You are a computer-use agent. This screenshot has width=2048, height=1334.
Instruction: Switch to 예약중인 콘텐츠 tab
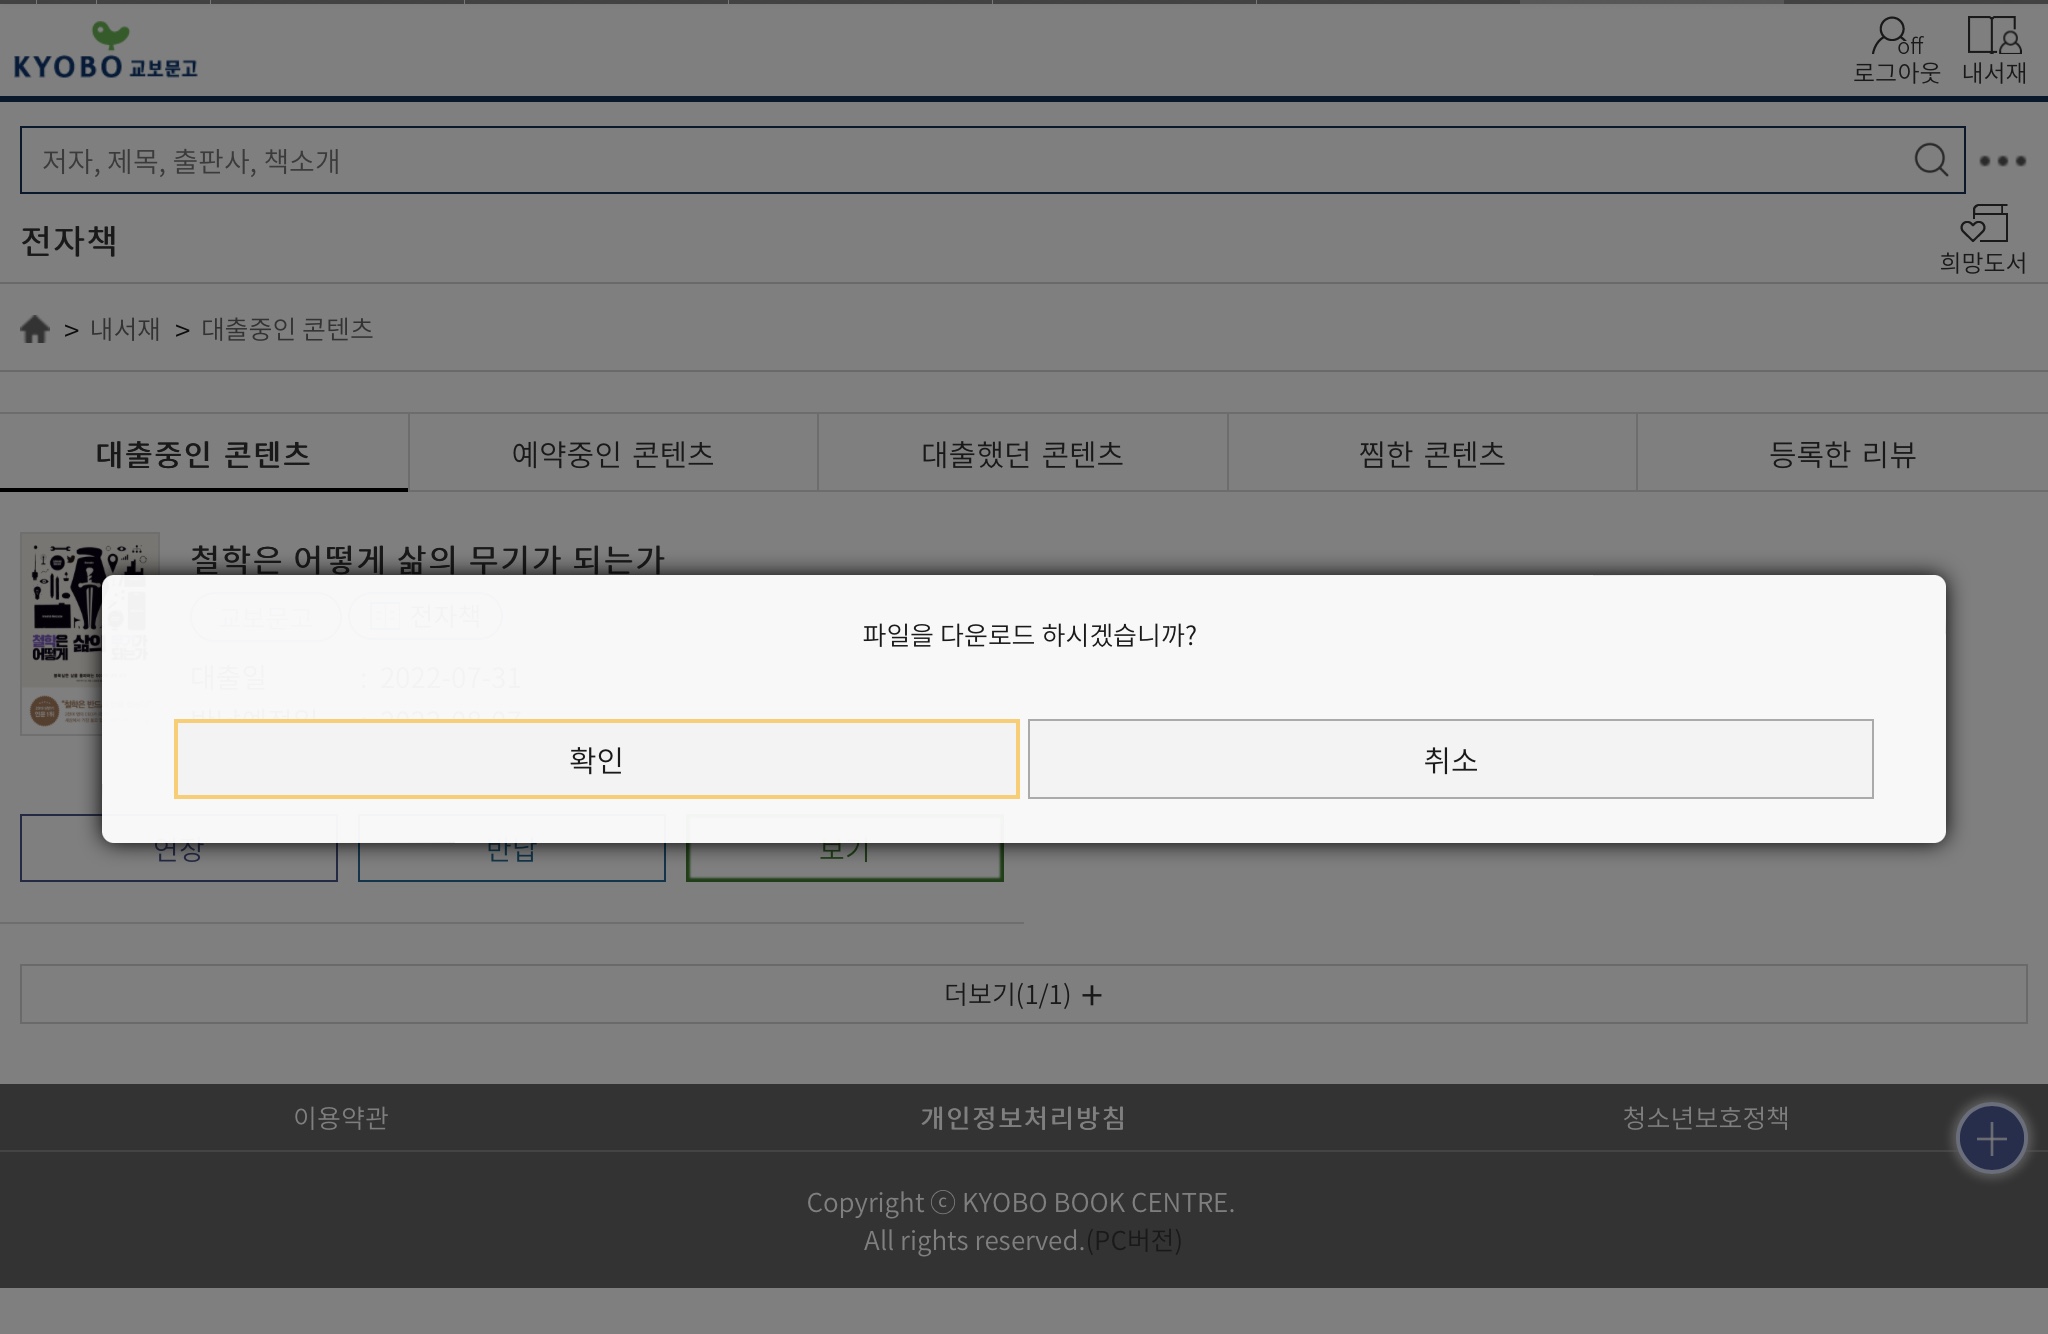point(613,453)
